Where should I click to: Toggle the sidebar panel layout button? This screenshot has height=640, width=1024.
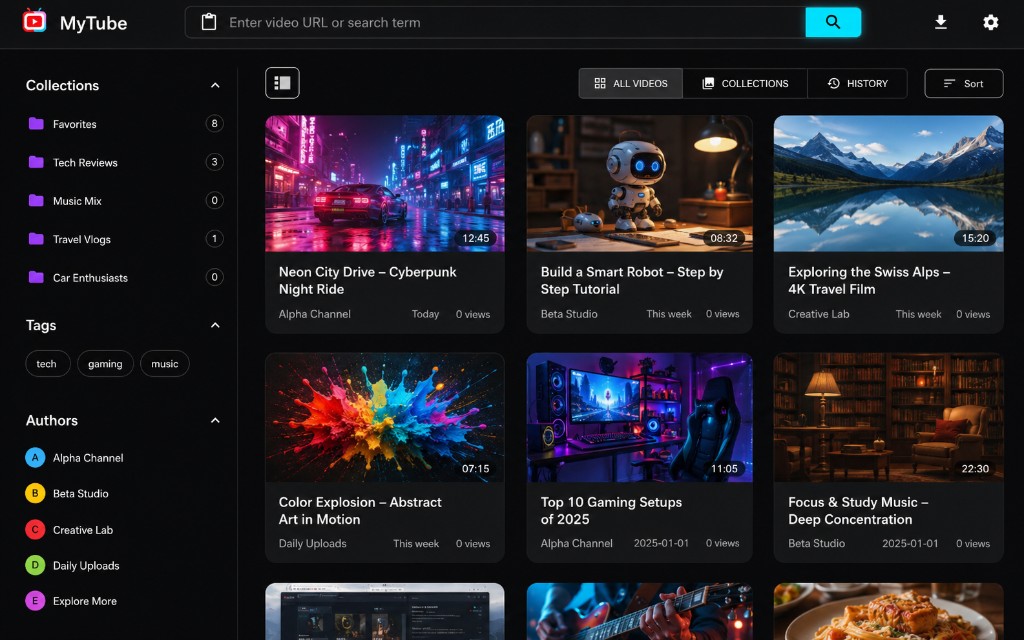[282, 83]
